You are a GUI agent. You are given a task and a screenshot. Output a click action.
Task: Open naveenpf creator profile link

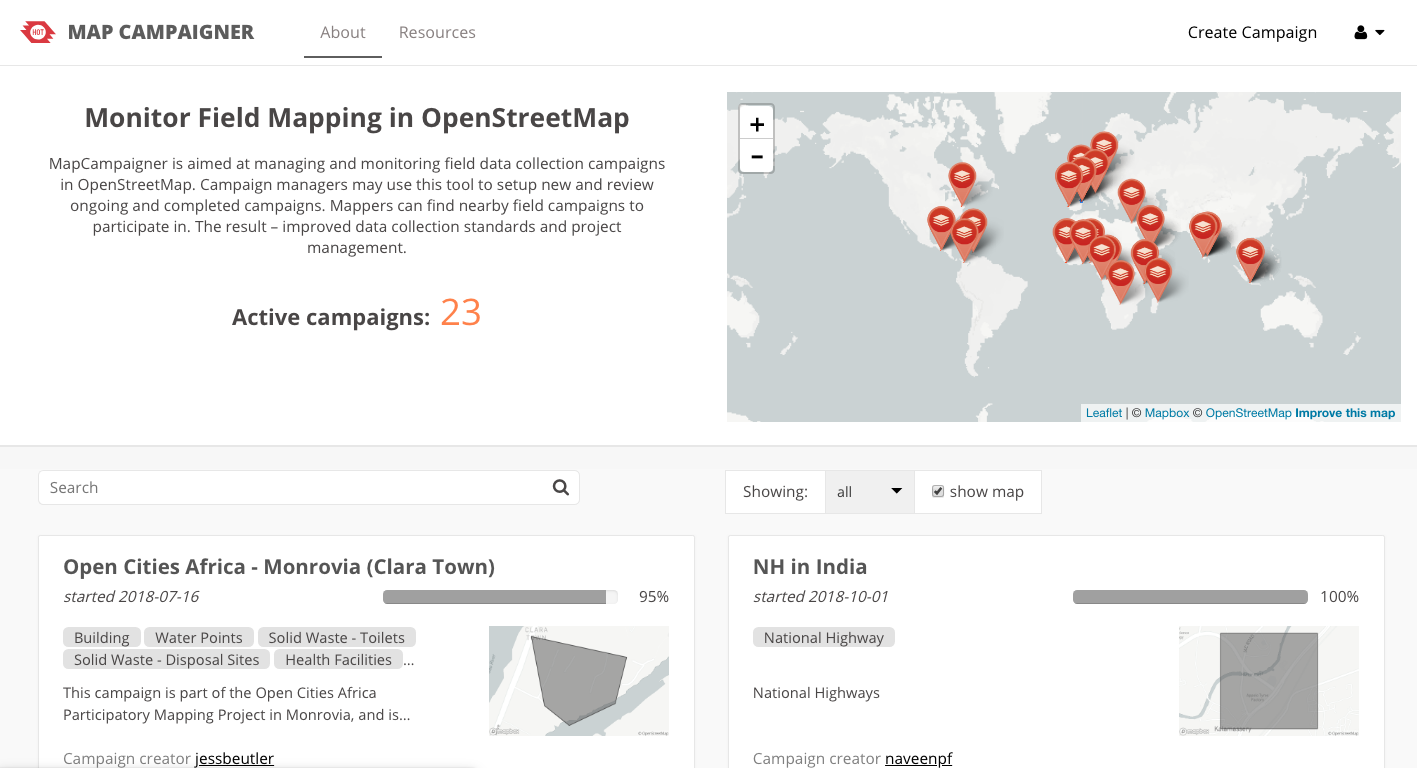click(x=918, y=758)
